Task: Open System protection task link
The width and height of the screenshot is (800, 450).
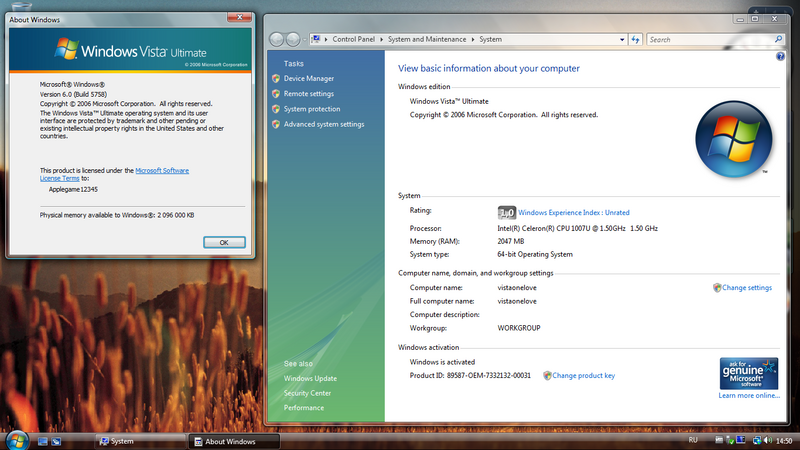Action: (x=312, y=109)
